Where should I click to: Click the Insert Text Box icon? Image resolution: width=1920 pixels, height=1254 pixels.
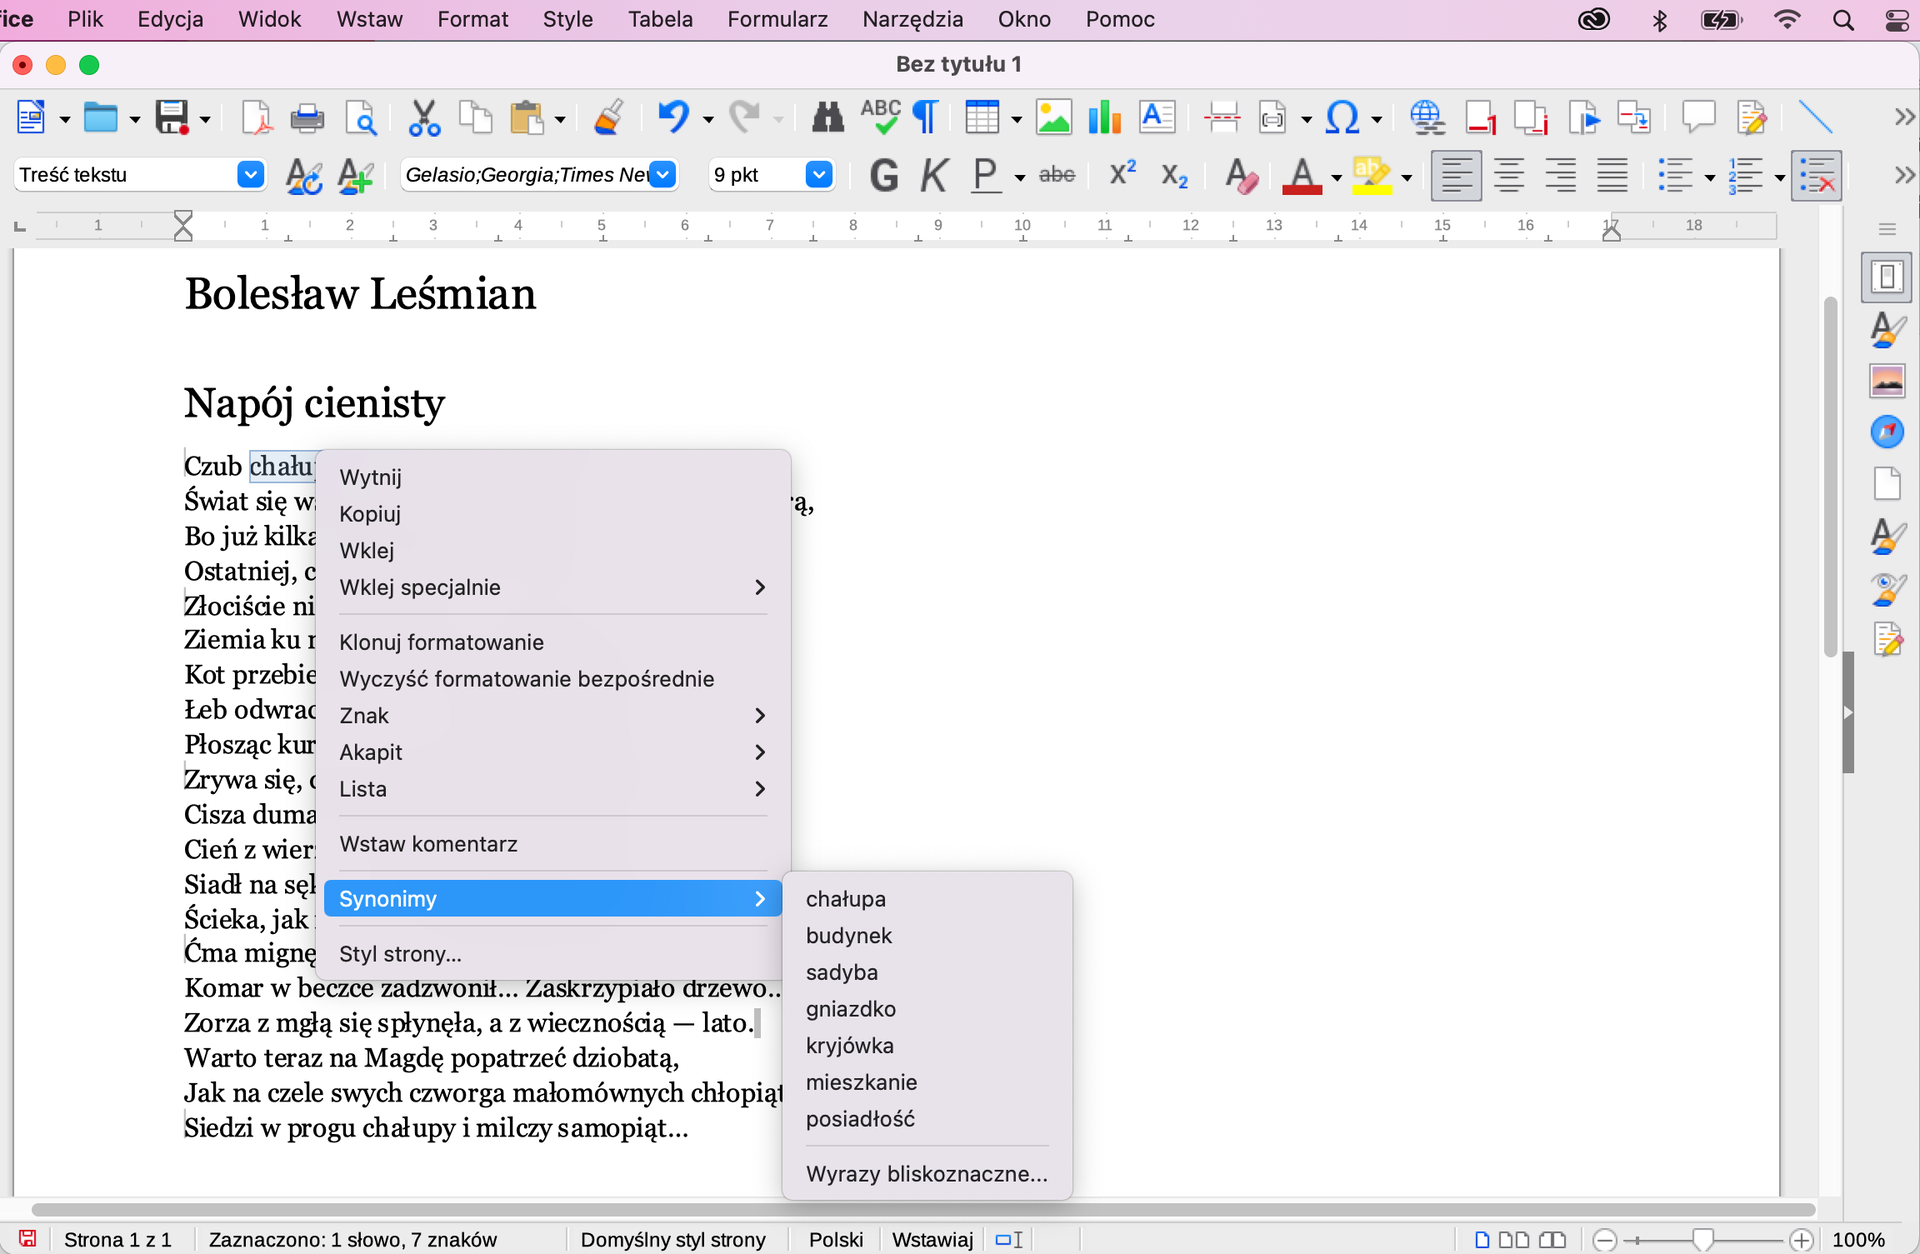click(x=1157, y=118)
